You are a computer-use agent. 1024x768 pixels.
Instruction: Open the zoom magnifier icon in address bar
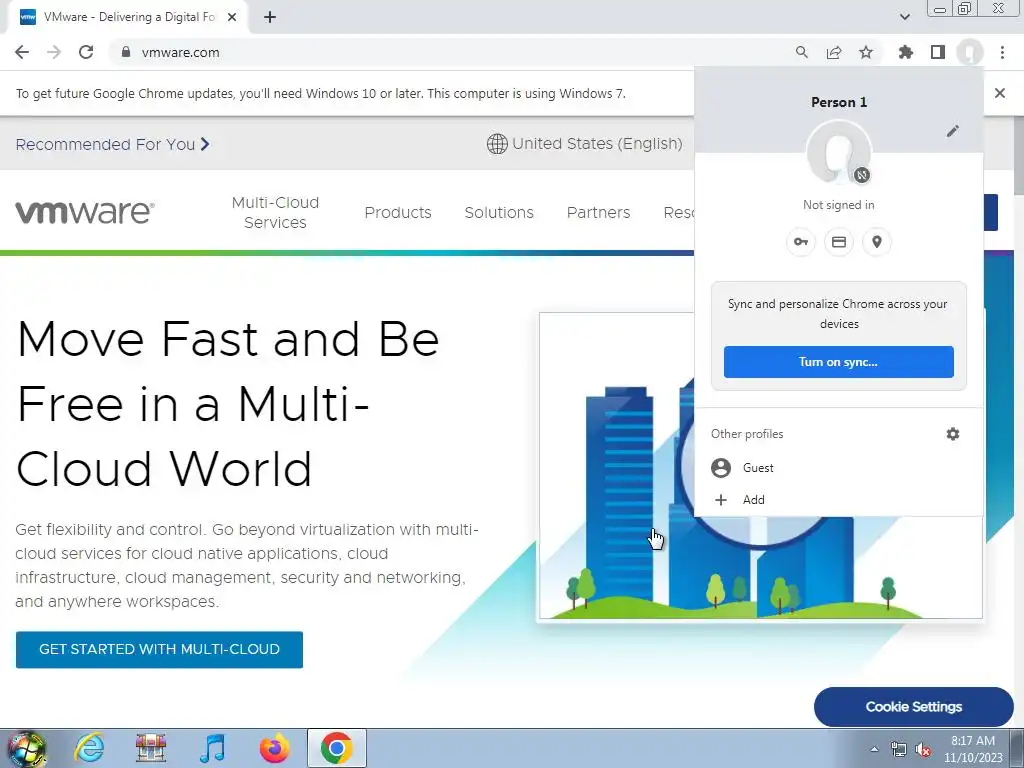pos(802,52)
